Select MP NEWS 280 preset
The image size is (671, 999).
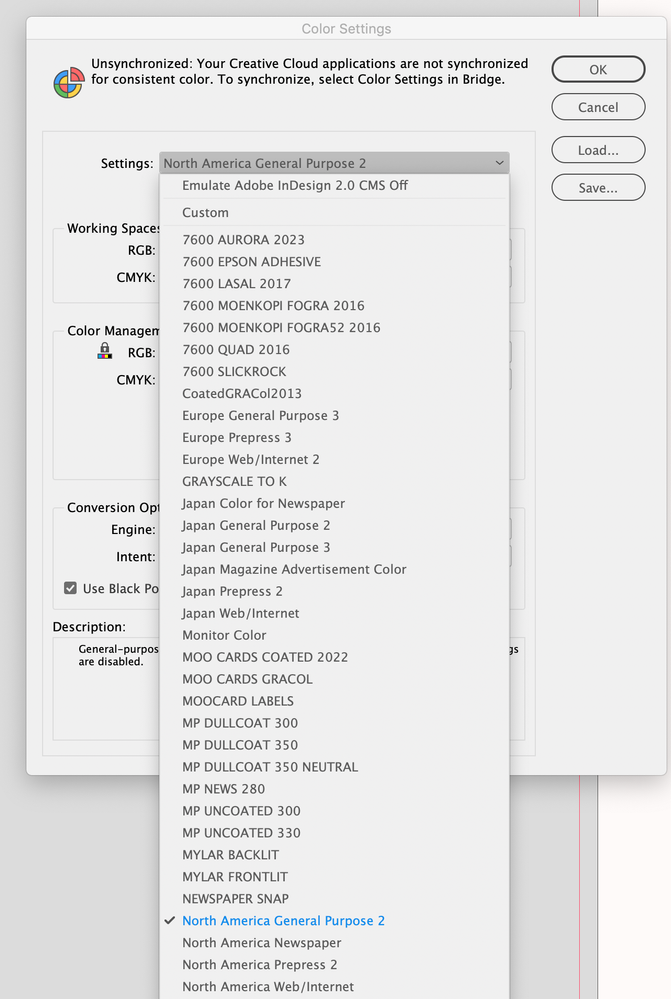click(x=334, y=789)
